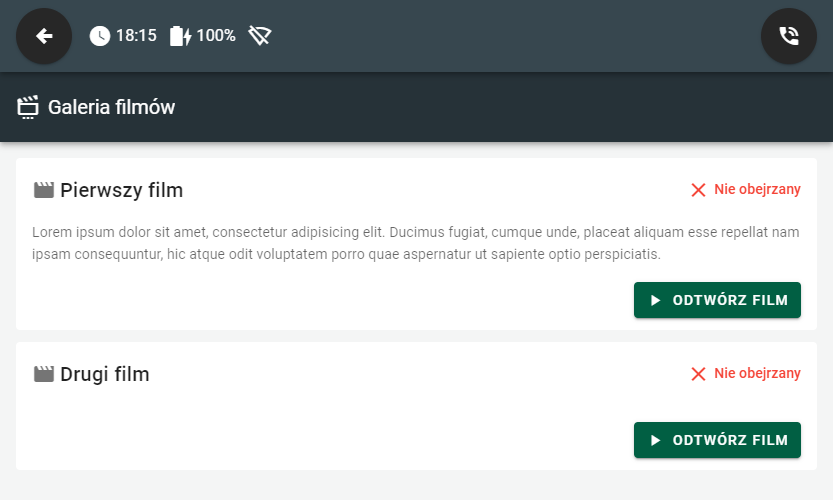Click the red X icon for Drugi film

pyautogui.click(x=698, y=374)
